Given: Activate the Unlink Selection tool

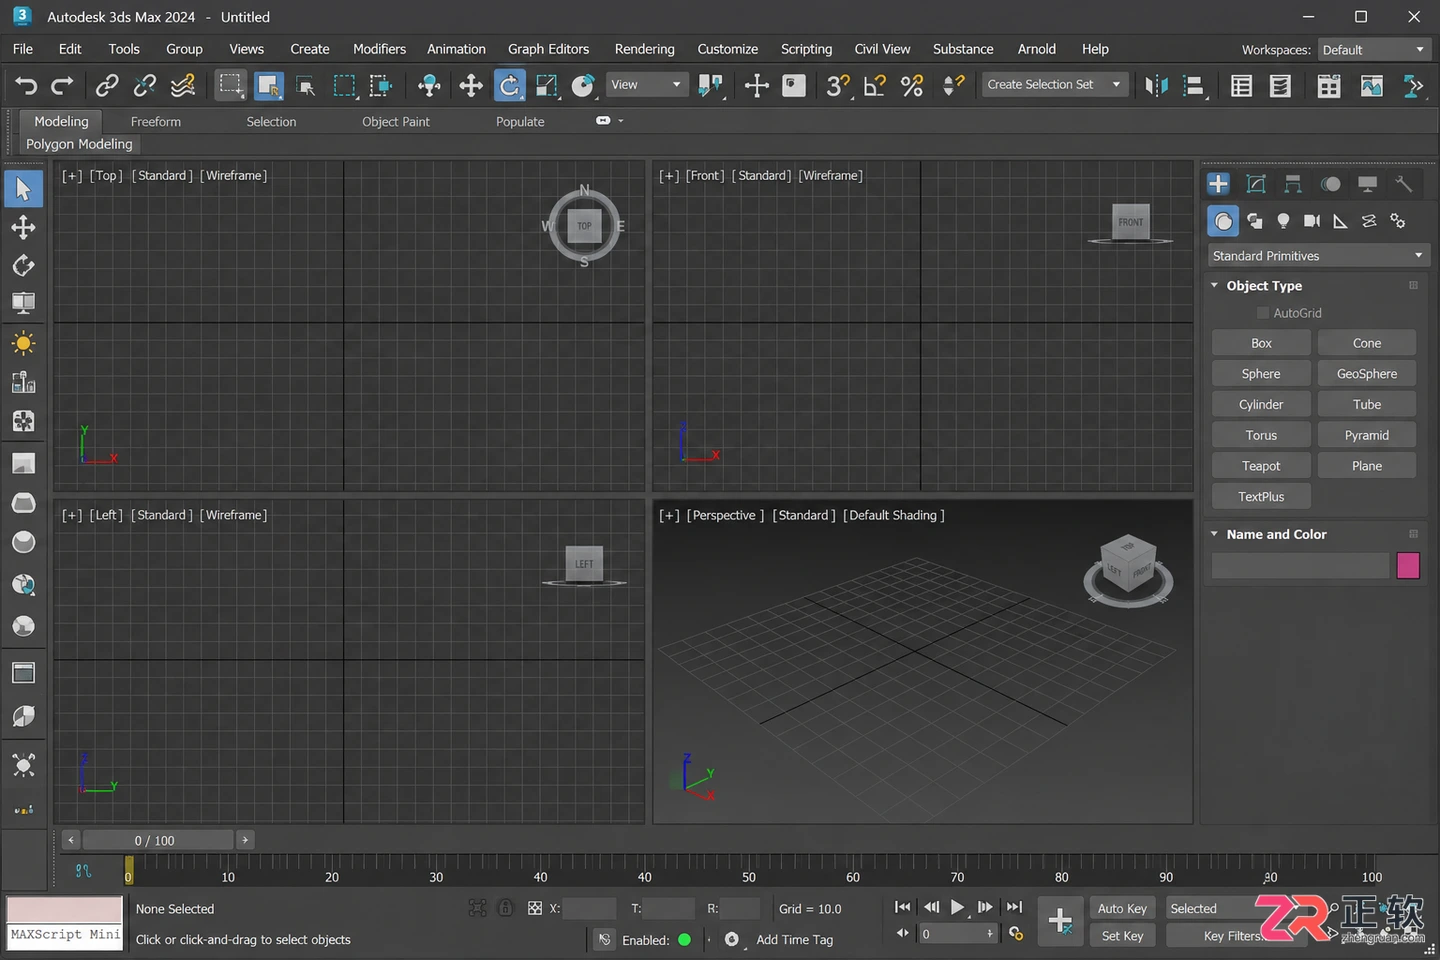Looking at the screenshot, I should 145,86.
